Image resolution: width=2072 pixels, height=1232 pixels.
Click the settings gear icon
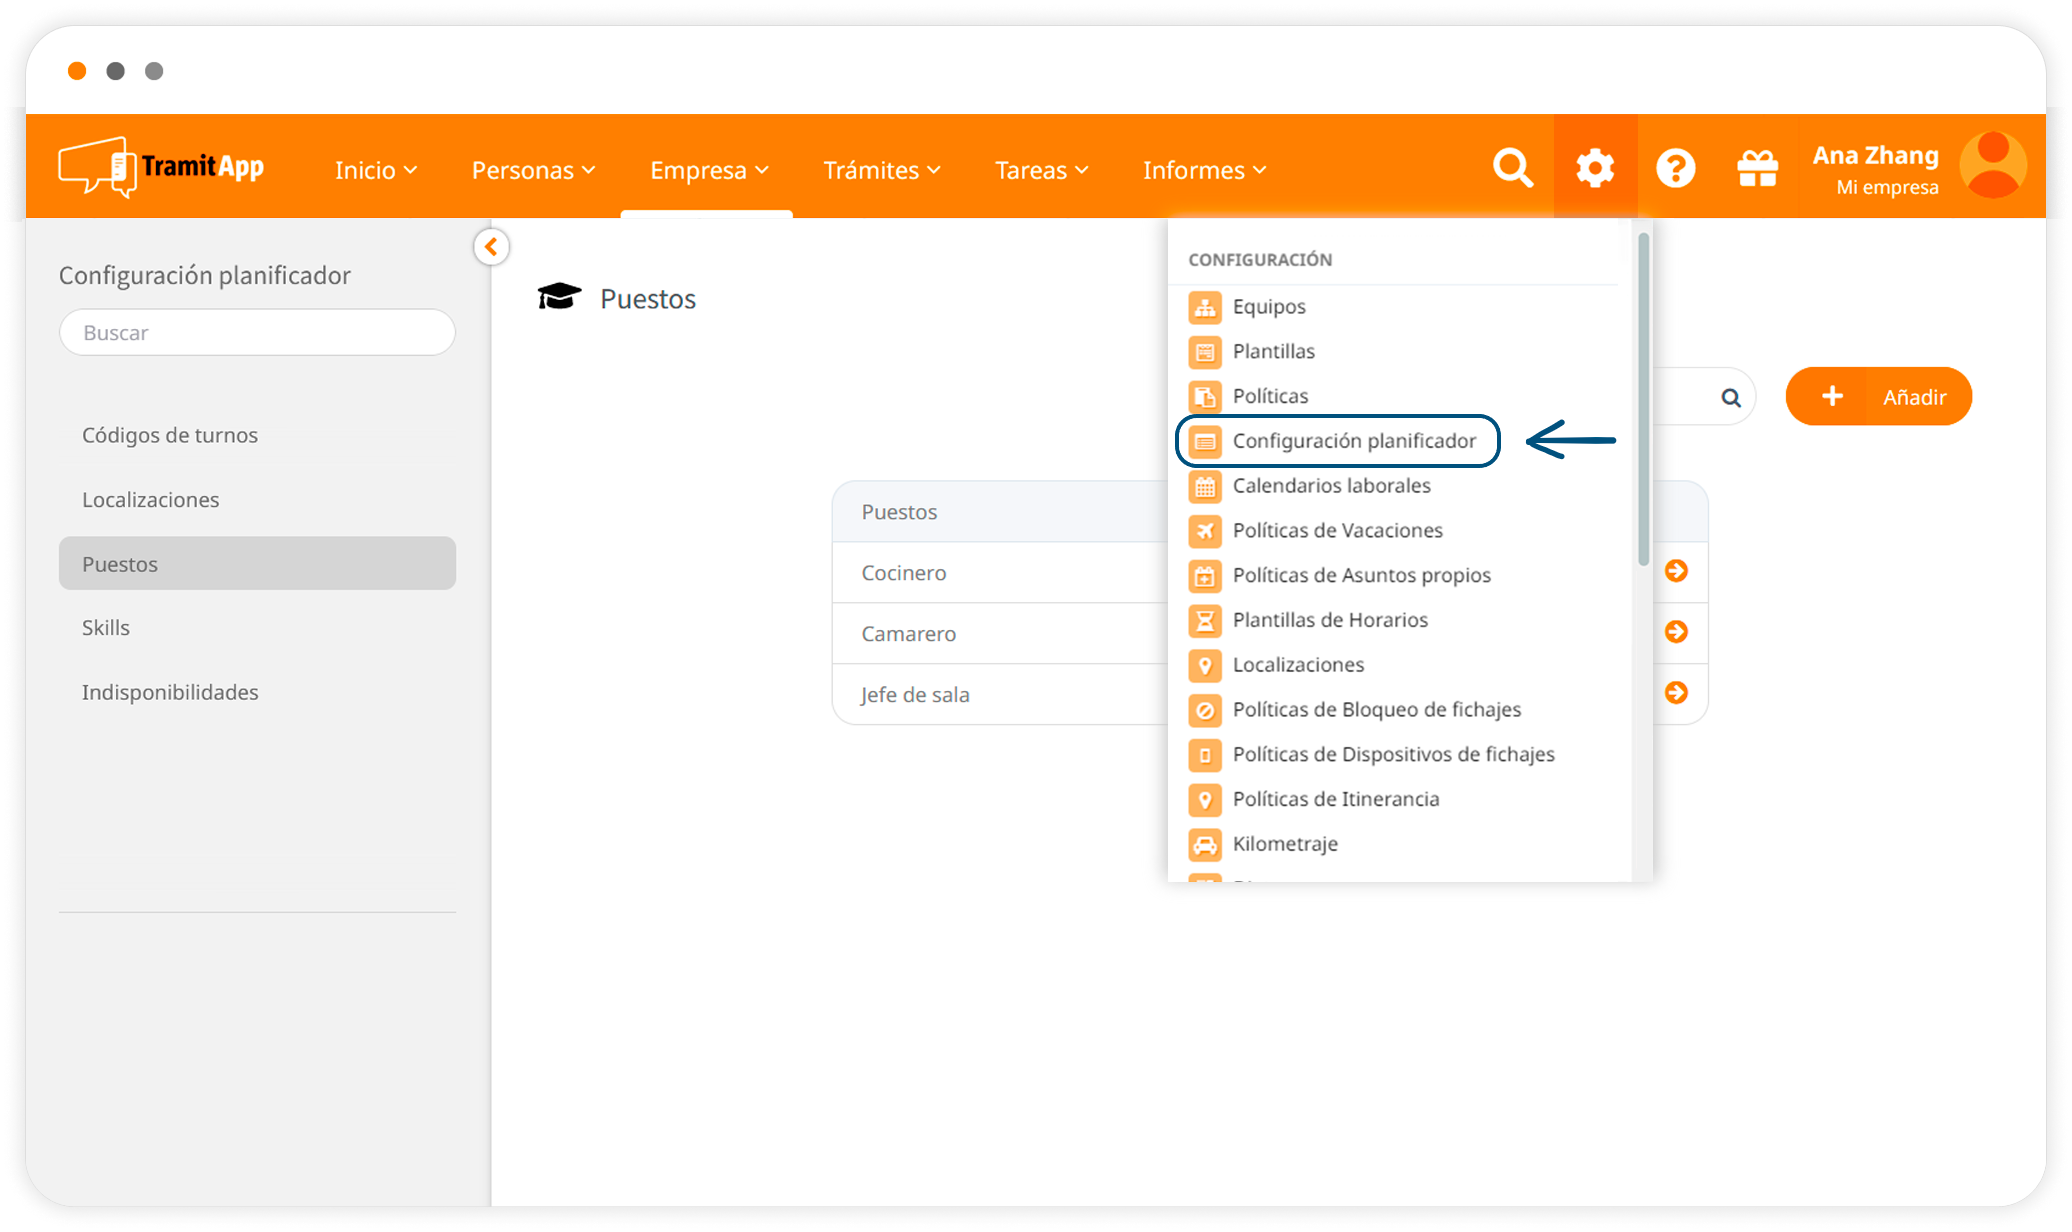pos(1594,168)
